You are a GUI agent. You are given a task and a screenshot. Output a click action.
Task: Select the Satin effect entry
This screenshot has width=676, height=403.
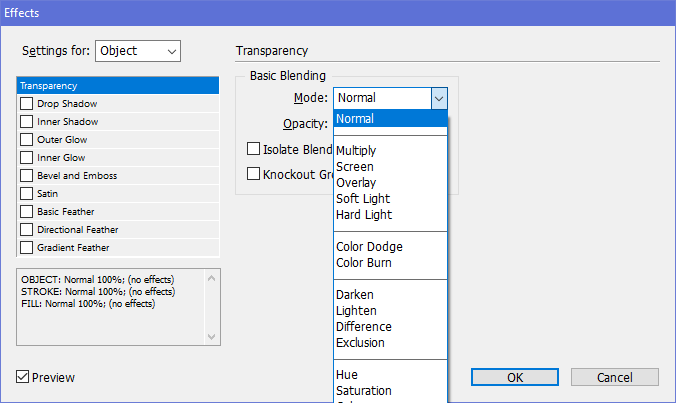[x=48, y=194]
